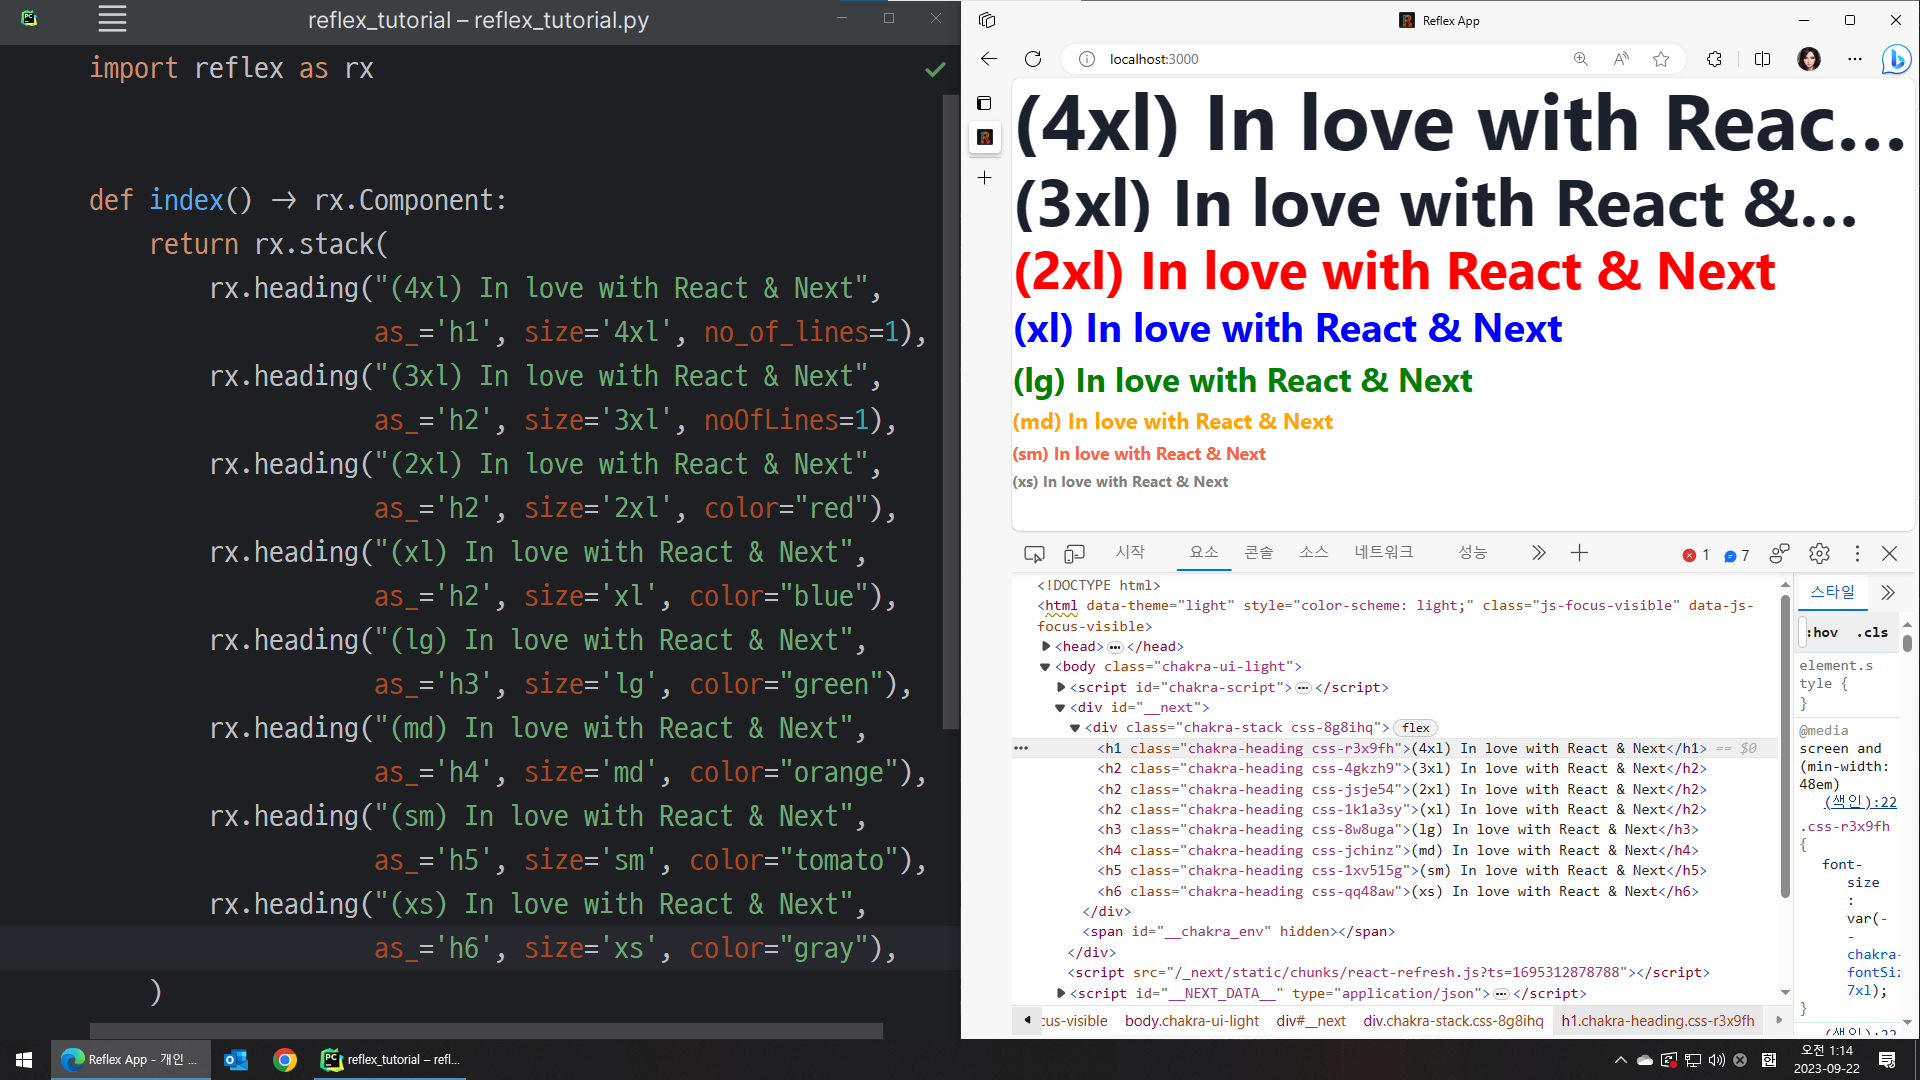Screen dimensions: 1920x1080
Task: Toggle device emulation mode icon
Action: [x=1074, y=553]
